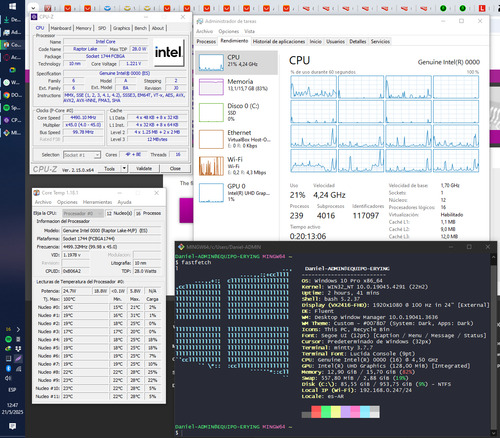Click the MINGW64 terminal title bar icon
This screenshot has height=438, width=500.
pyautogui.click(x=181, y=247)
